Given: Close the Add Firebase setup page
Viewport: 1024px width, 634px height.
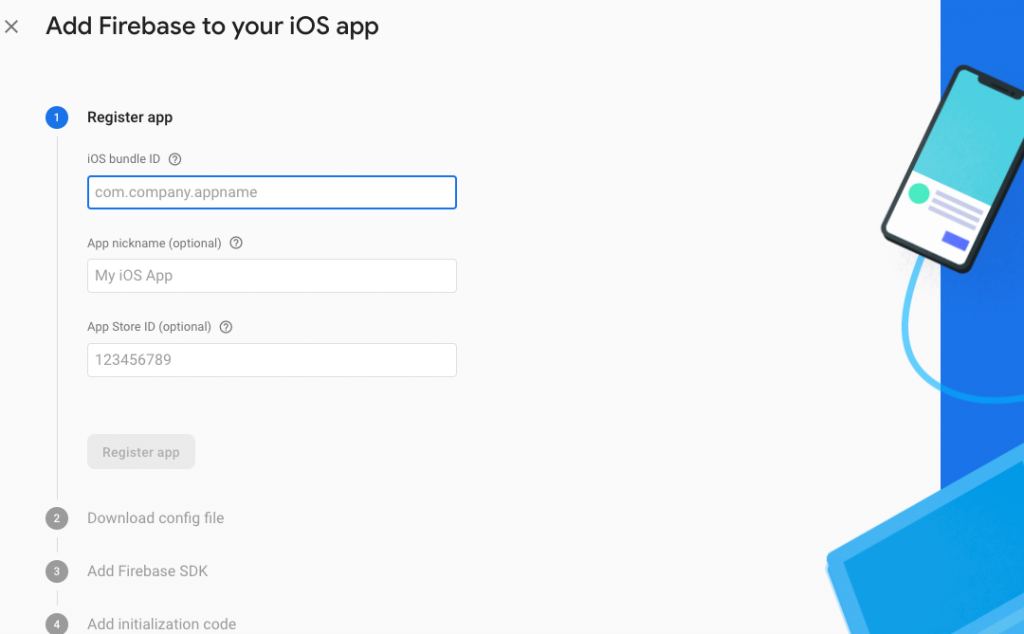Looking at the screenshot, I should pos(12,27).
